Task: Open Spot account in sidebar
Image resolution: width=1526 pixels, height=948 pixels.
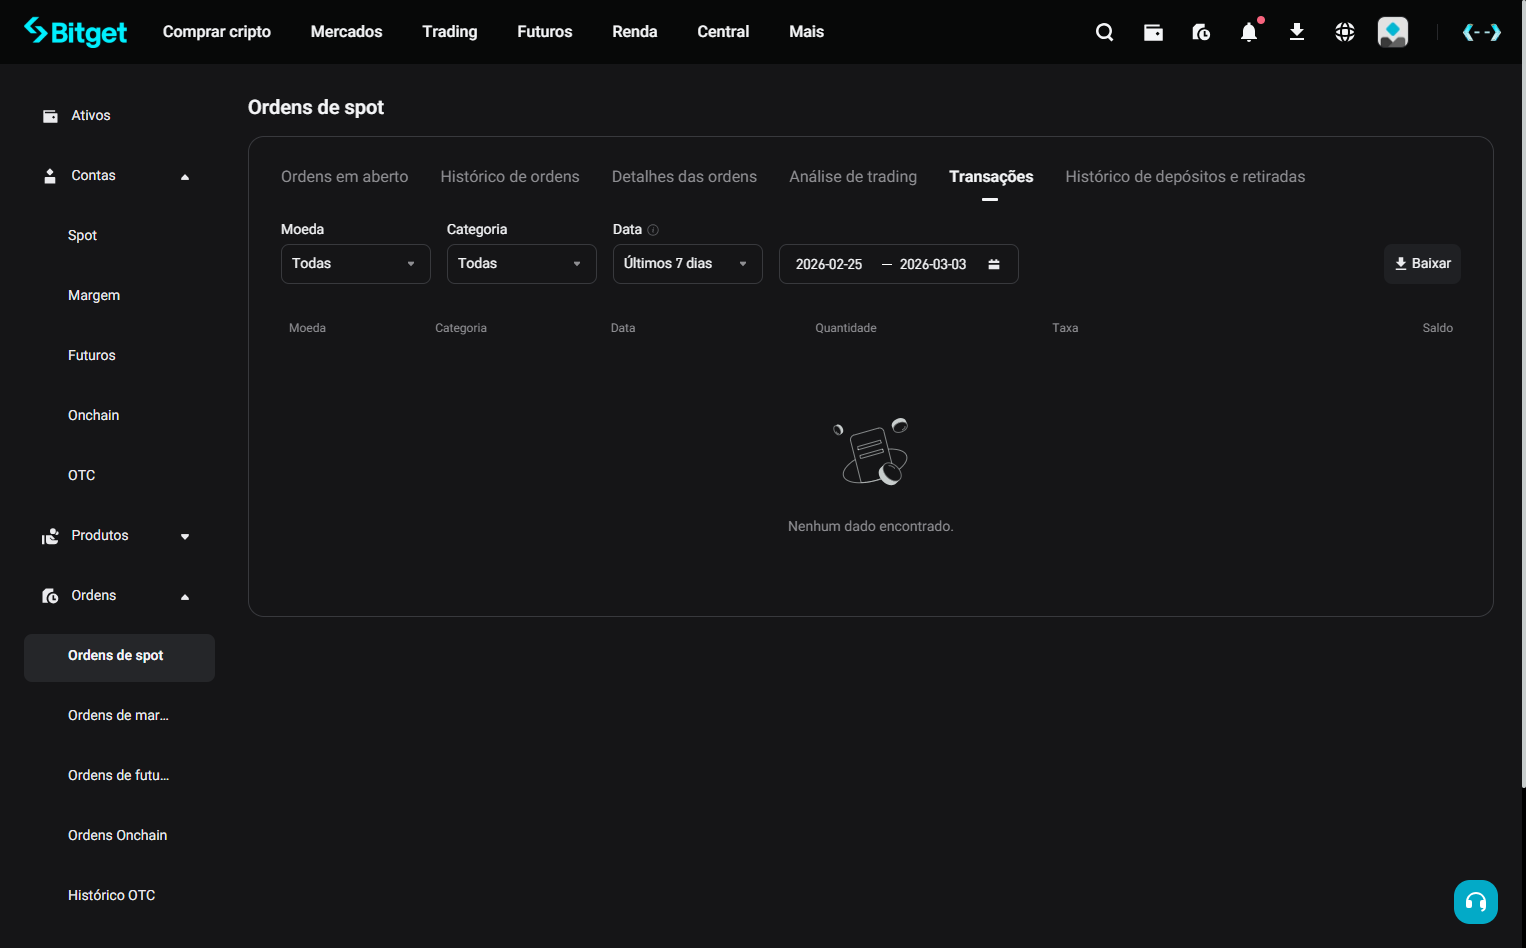Action: click(82, 236)
